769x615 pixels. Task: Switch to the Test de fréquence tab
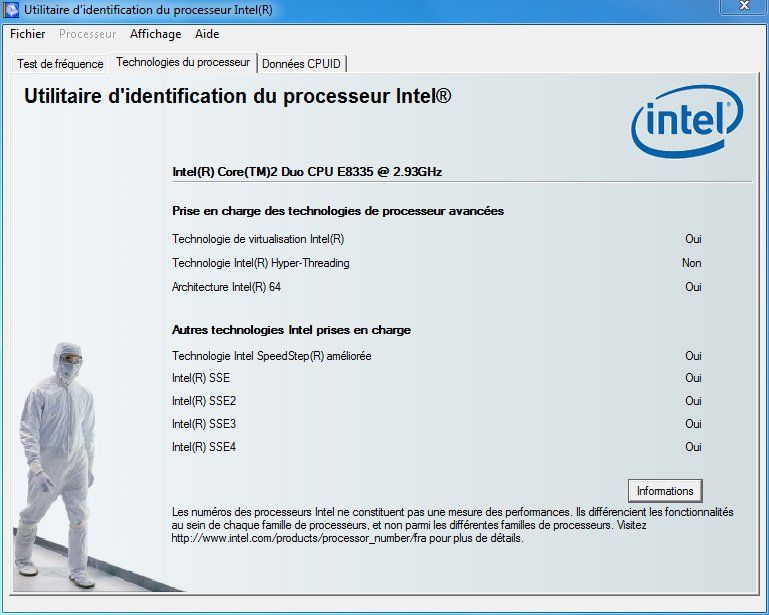[x=60, y=64]
